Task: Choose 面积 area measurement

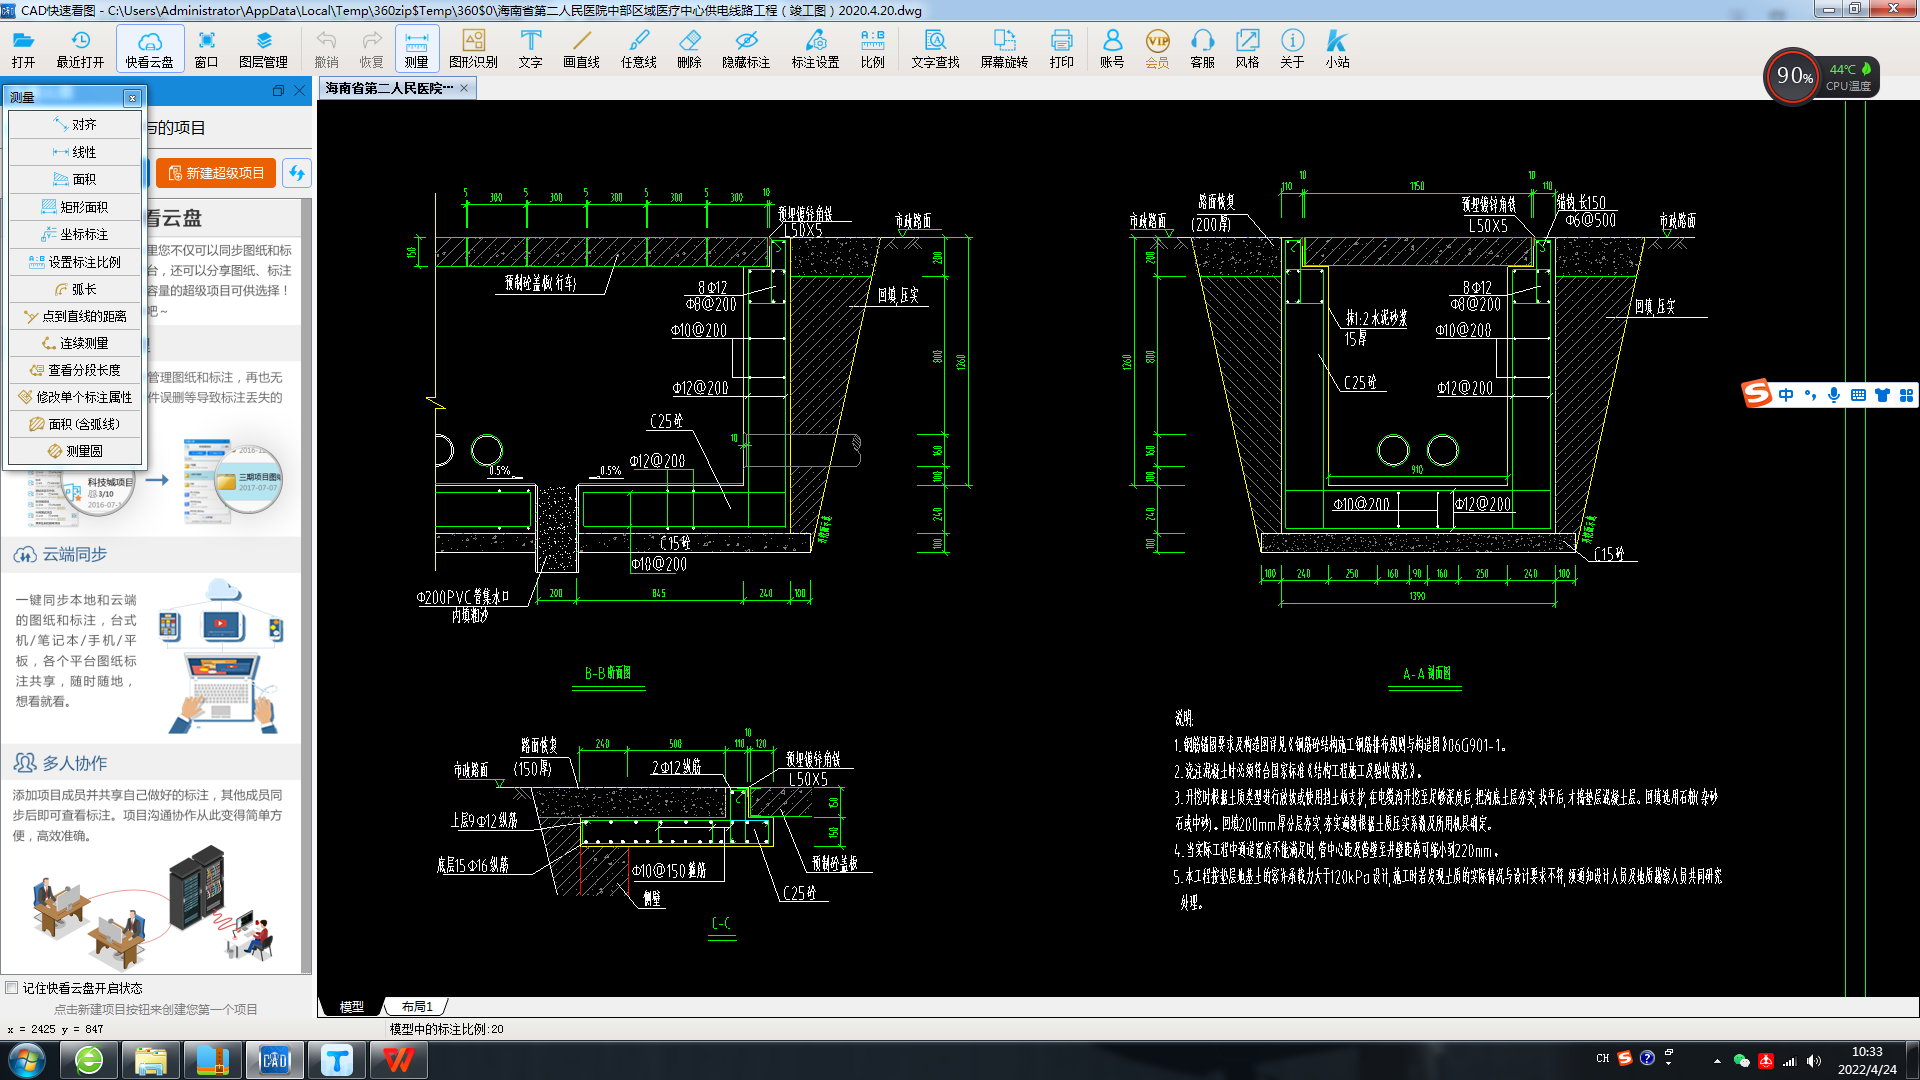Action: (75, 179)
